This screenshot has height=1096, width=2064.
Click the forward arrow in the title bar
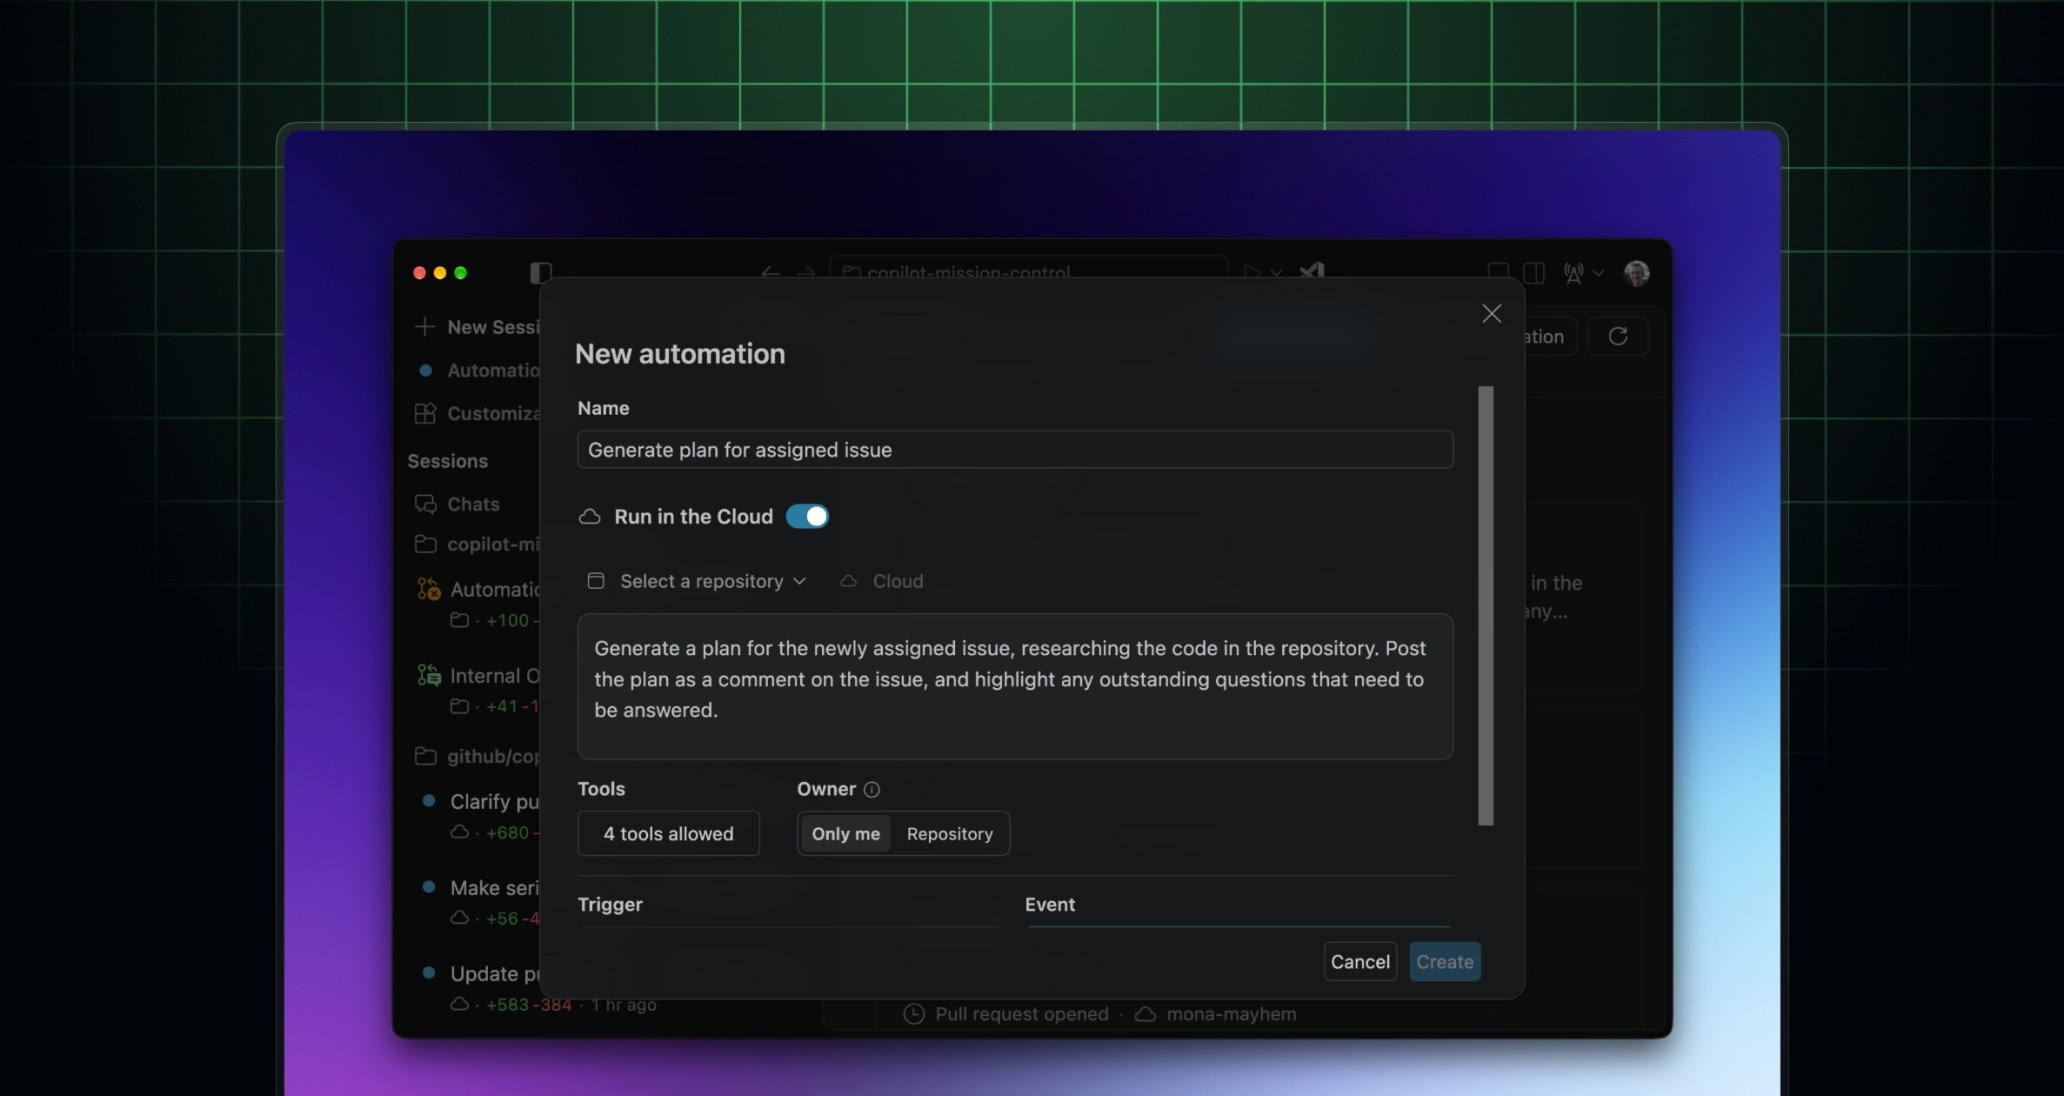(805, 272)
